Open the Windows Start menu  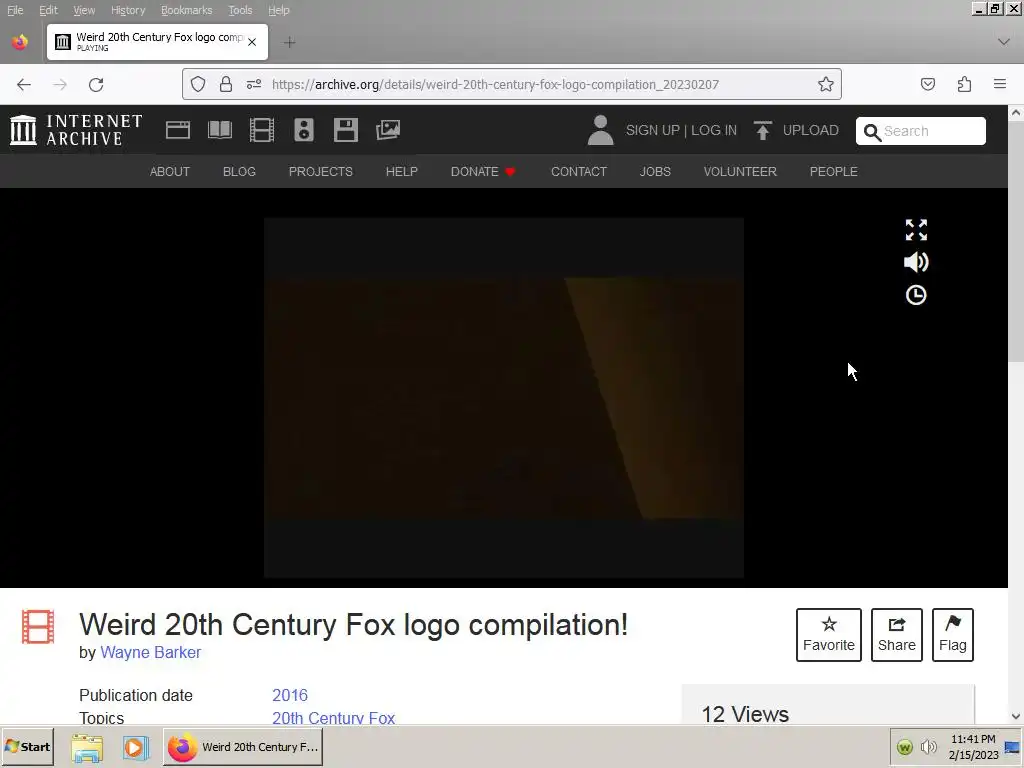tap(27, 746)
